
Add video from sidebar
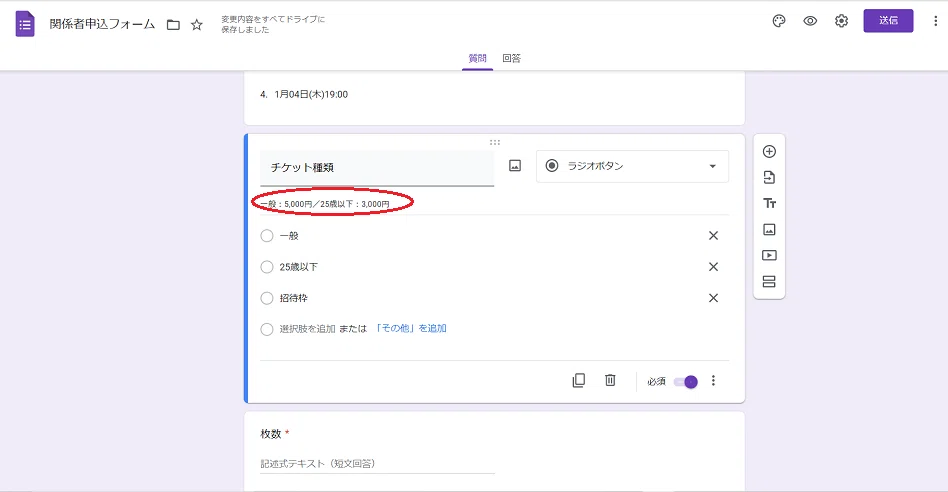[769, 255]
